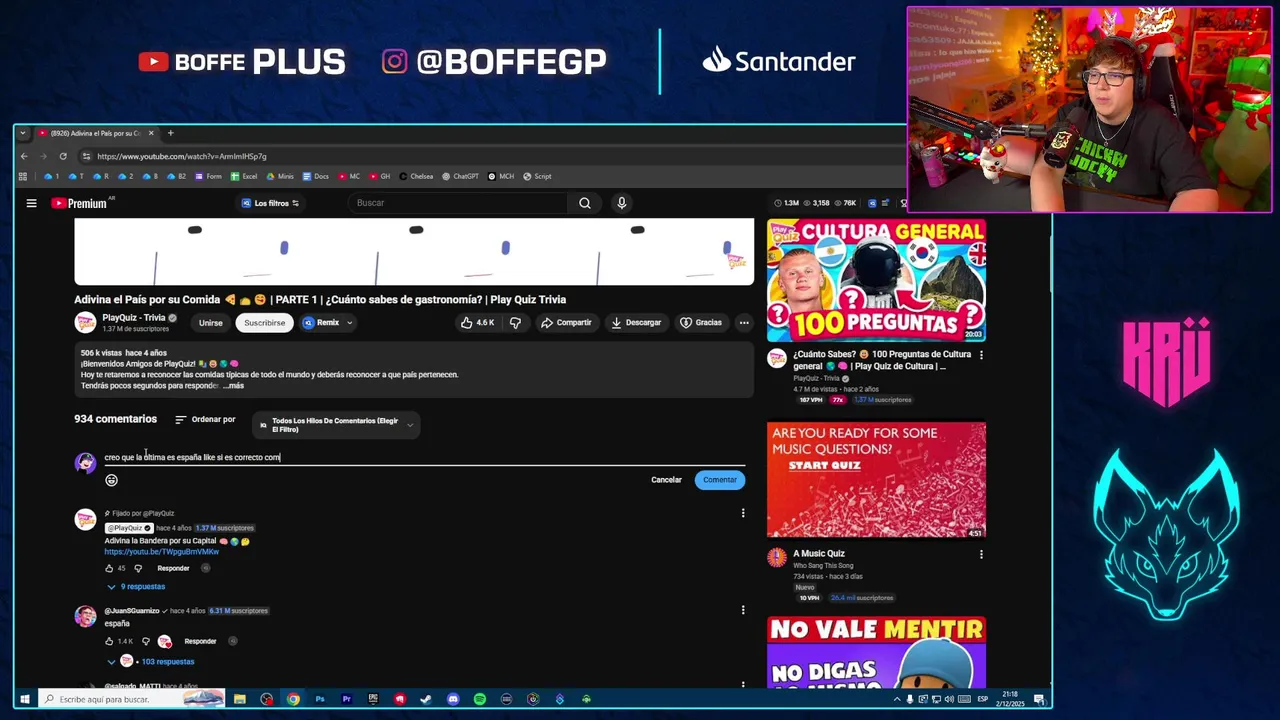Open PlayQuiz channel avatar below video
This screenshot has width=1280, height=720.
85,322
